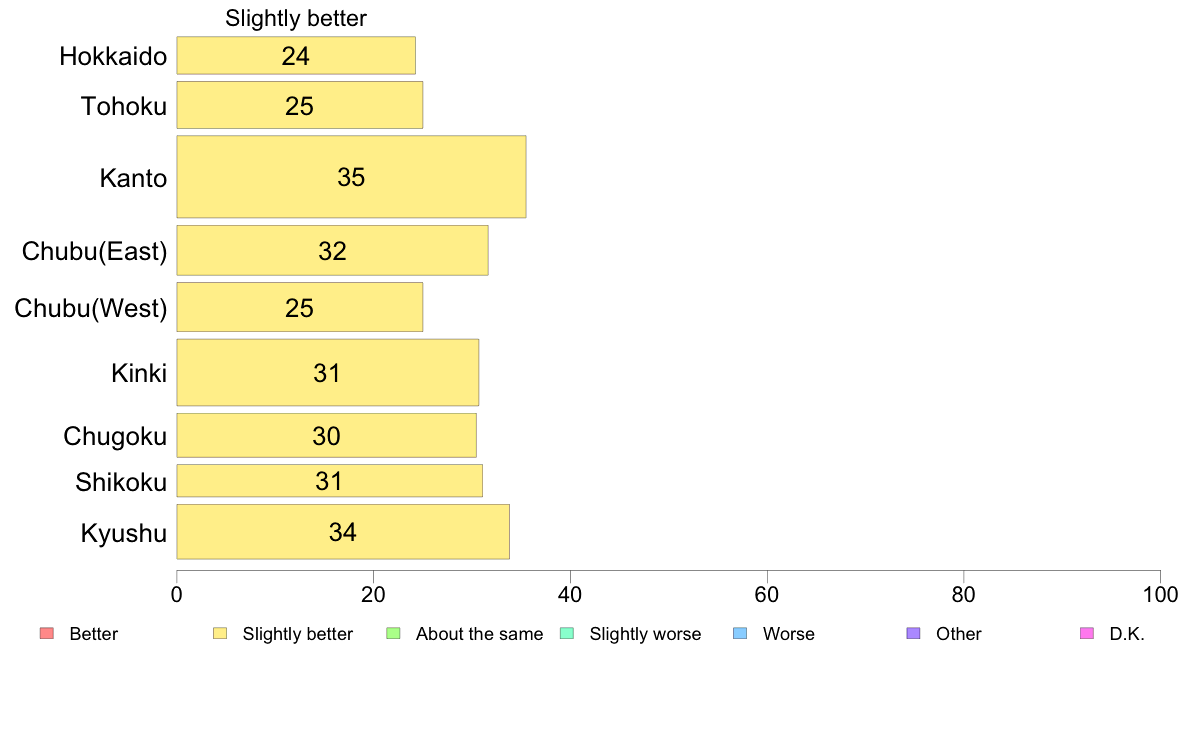
Task: Click the Chugoku bar showing 30
Action: 327,435
